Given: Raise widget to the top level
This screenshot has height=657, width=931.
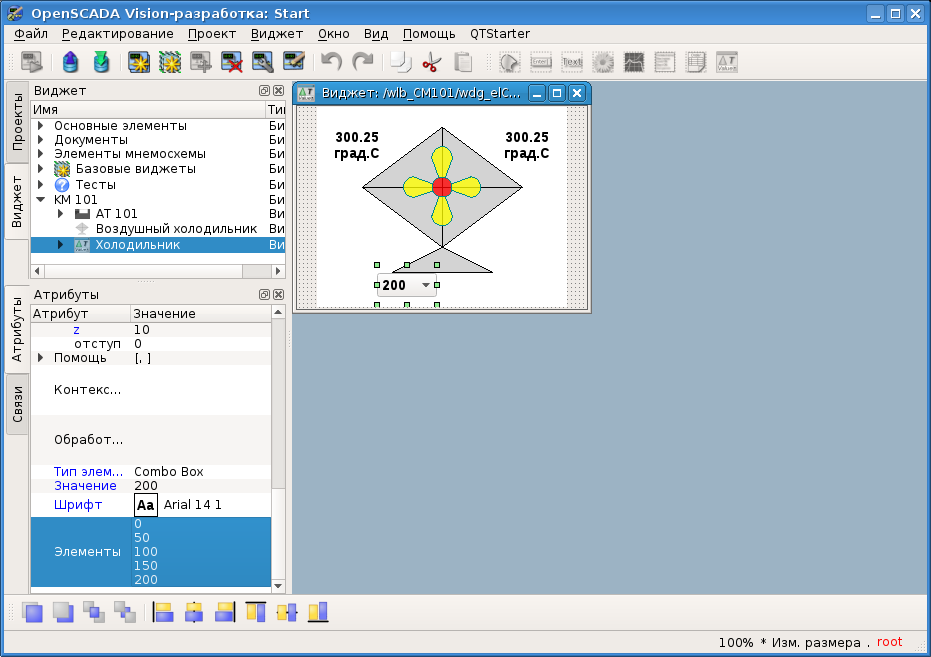Looking at the screenshot, I should pos(33,612).
